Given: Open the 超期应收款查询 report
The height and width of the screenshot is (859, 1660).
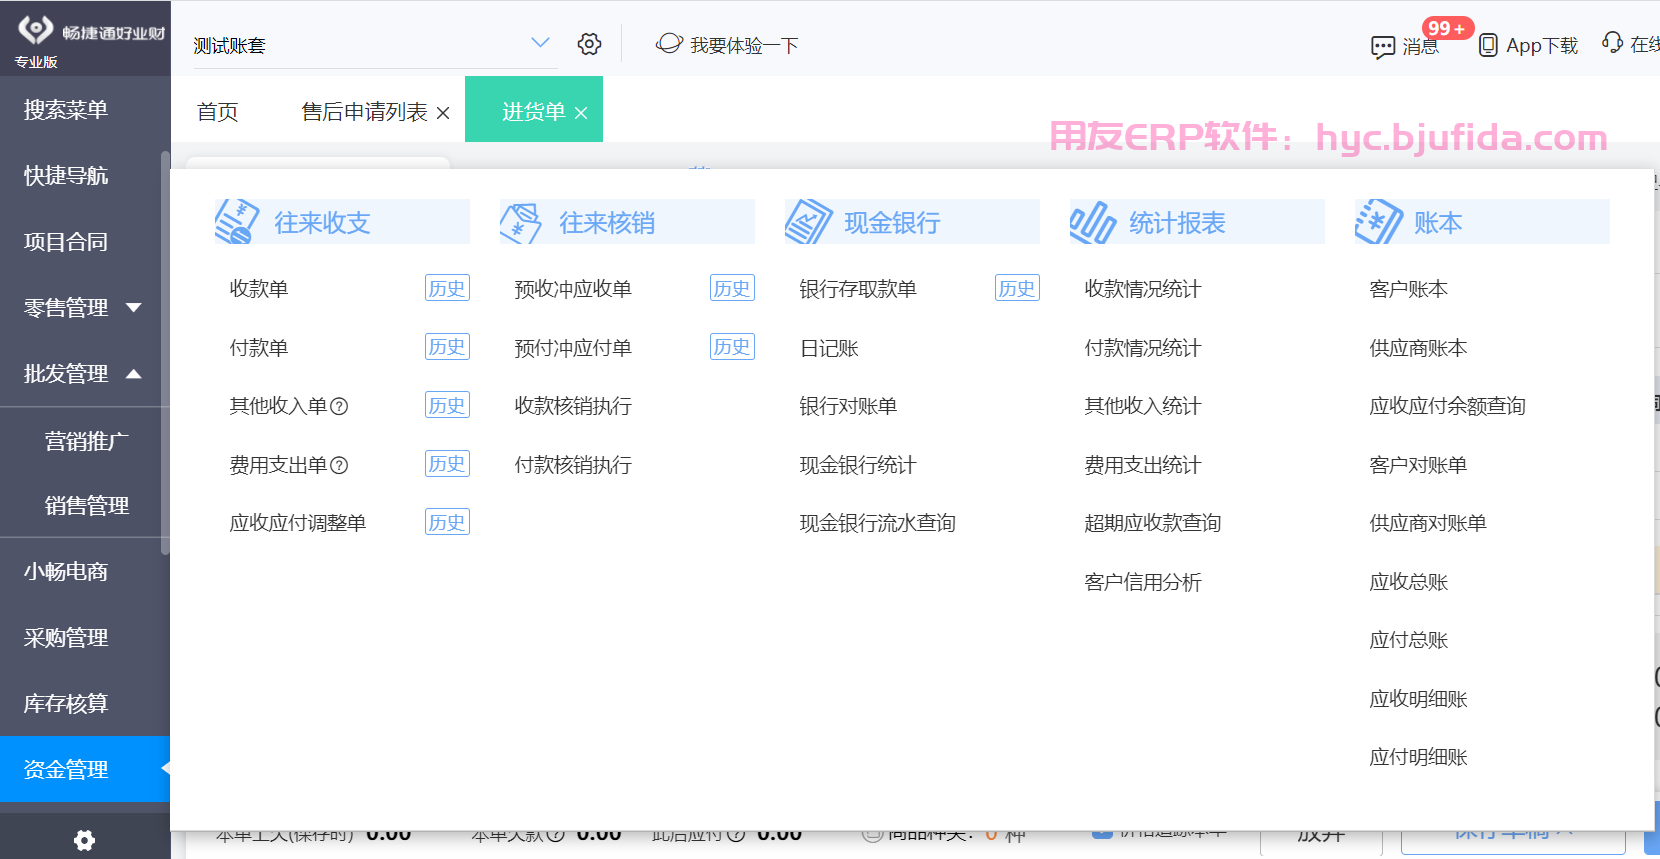Looking at the screenshot, I should (x=1153, y=523).
